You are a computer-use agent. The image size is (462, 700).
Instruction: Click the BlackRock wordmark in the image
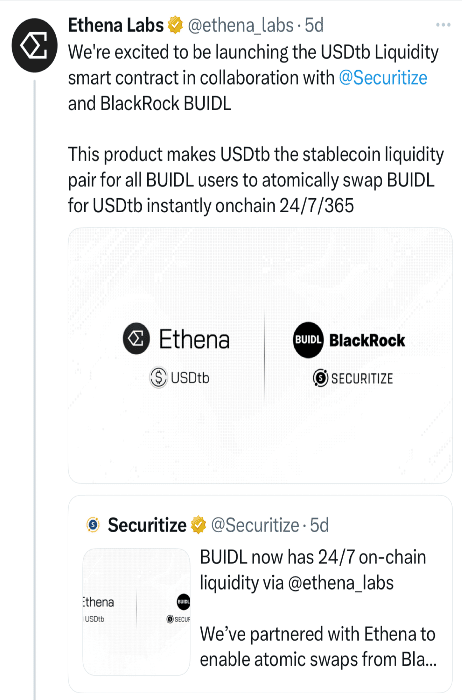point(367,340)
